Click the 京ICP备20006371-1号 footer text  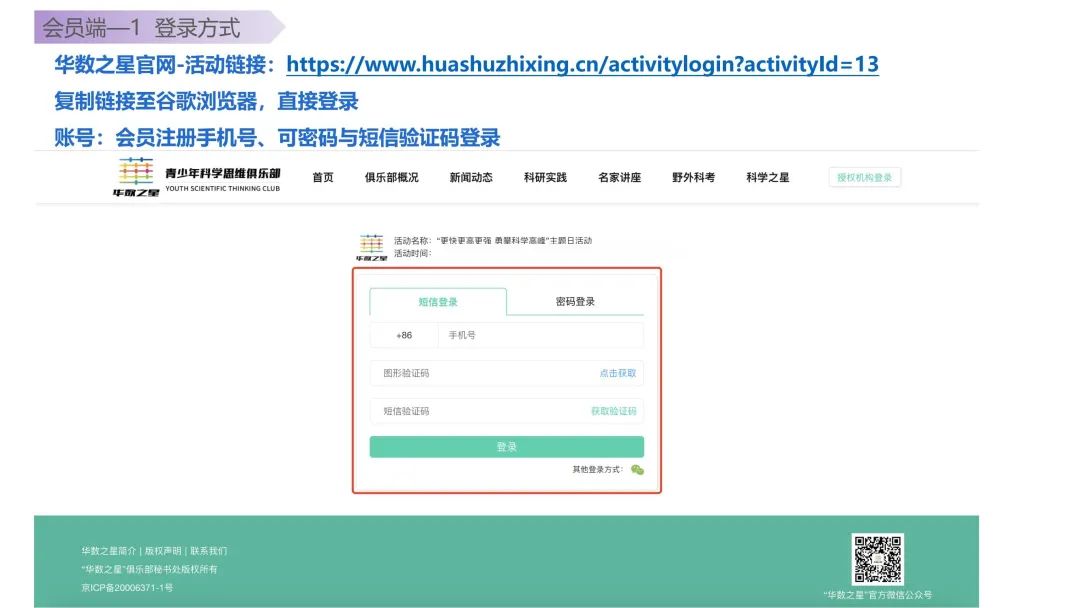click(127, 587)
